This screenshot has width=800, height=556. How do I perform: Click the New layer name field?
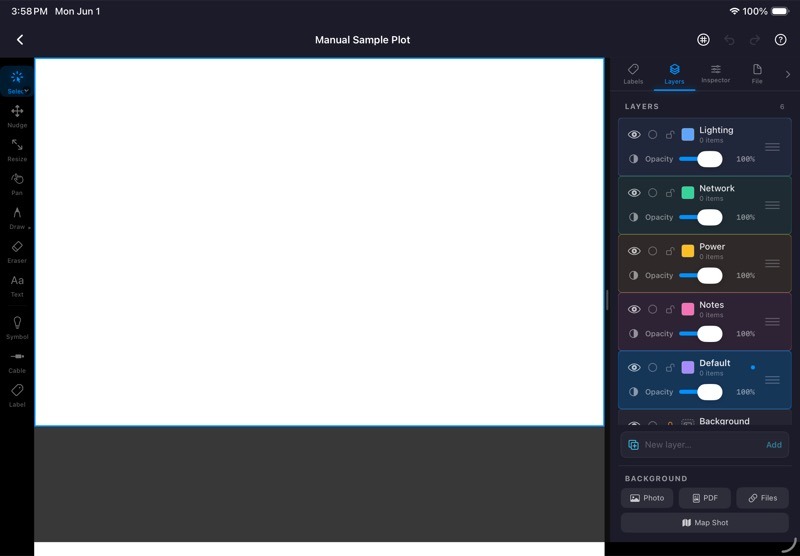click(x=702, y=445)
